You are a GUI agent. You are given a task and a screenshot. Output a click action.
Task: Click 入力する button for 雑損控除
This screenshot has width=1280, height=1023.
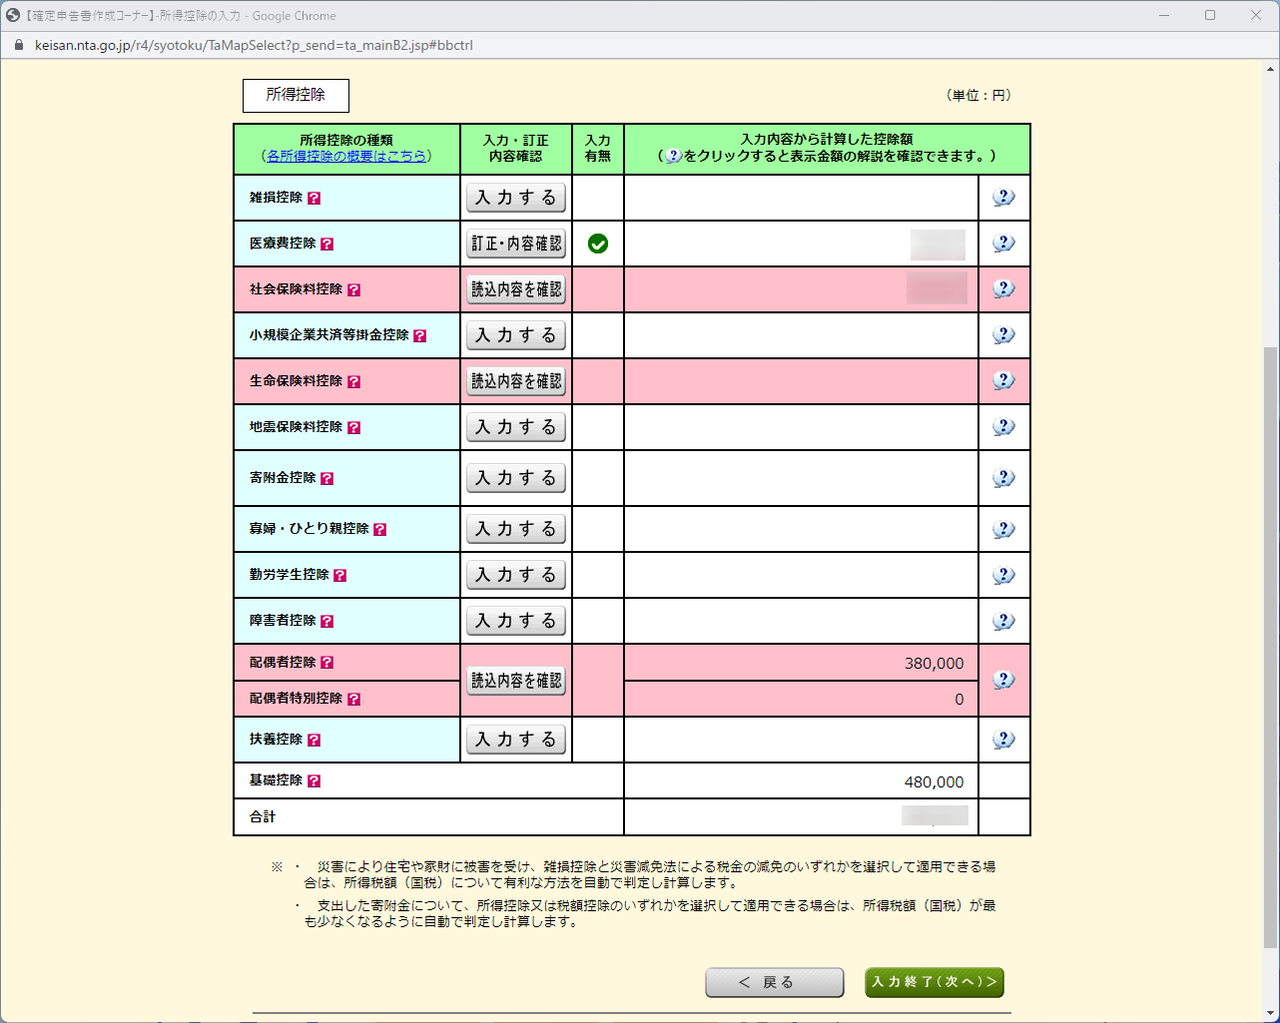516,198
